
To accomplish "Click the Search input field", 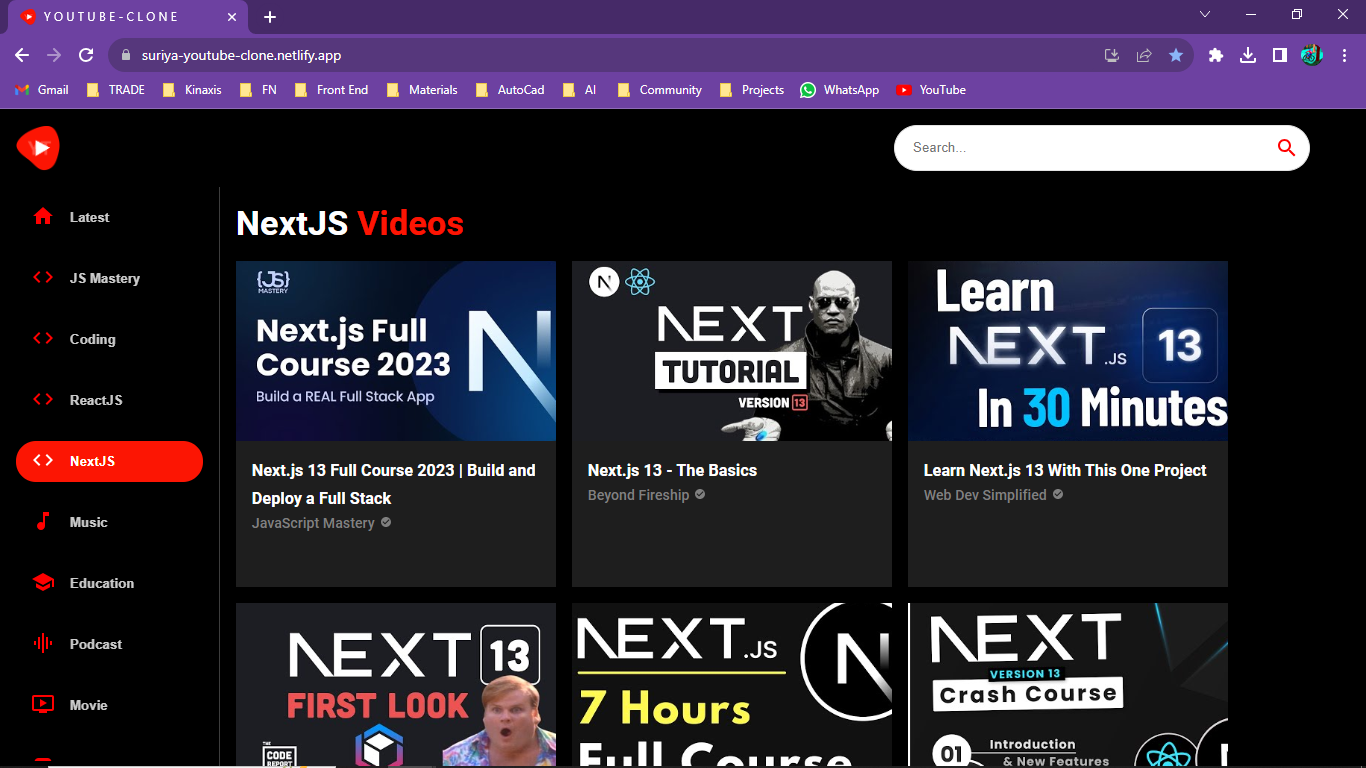I will [1085, 148].
